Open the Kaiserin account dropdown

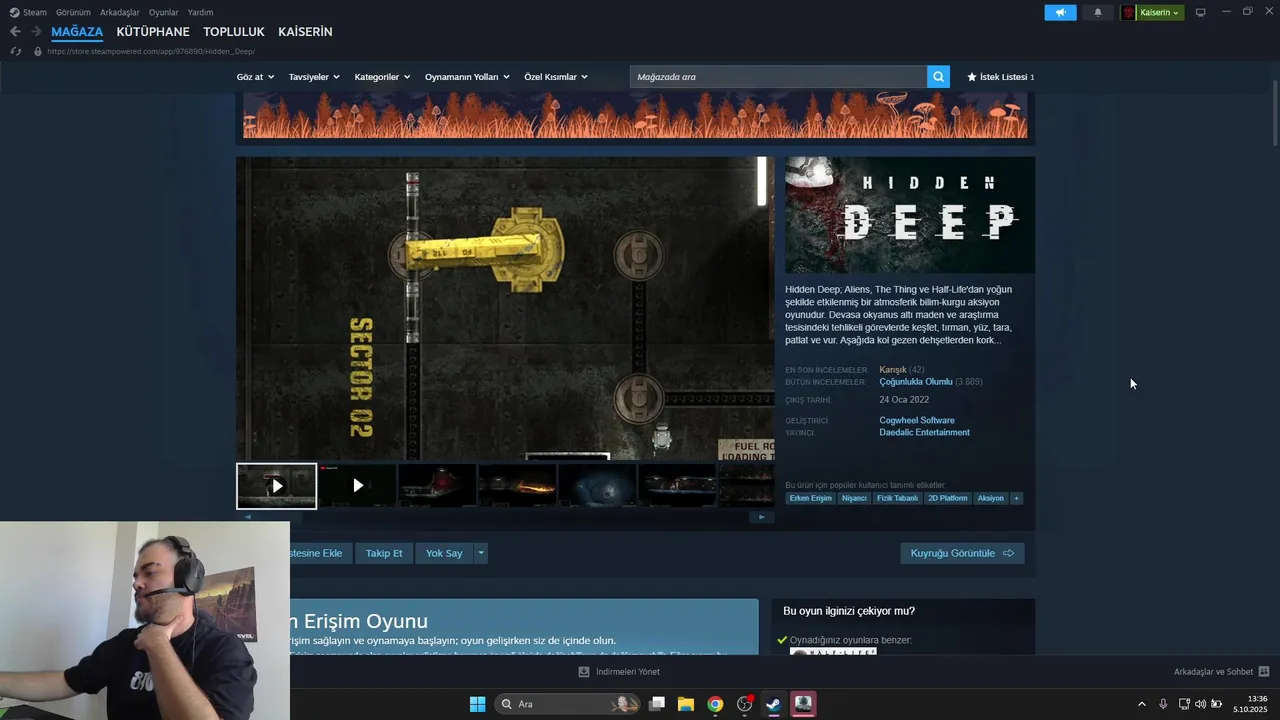[1160, 12]
